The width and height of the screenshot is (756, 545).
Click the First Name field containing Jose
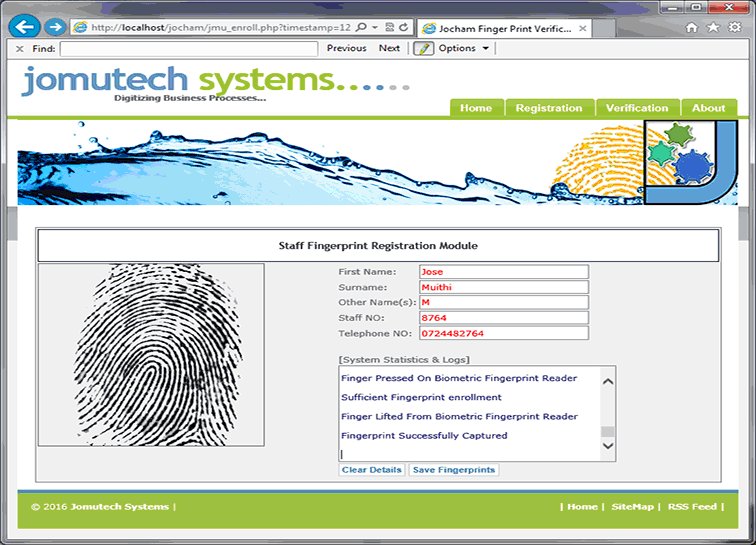[504, 272]
